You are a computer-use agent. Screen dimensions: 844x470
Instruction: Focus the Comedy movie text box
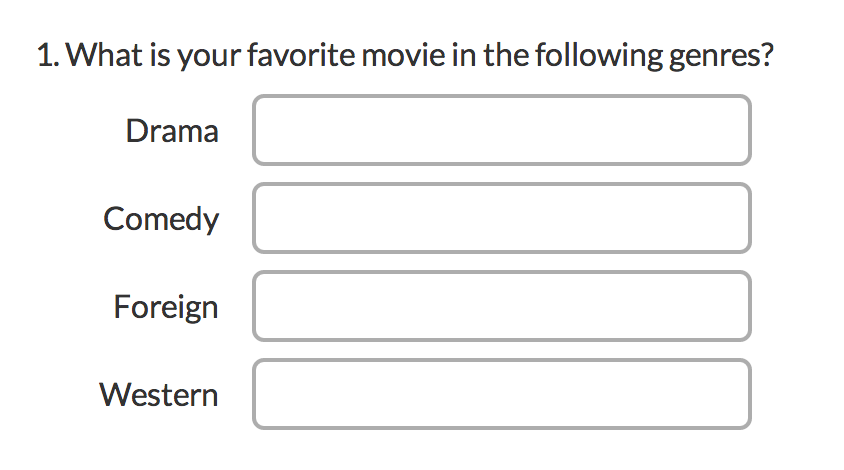click(x=502, y=218)
